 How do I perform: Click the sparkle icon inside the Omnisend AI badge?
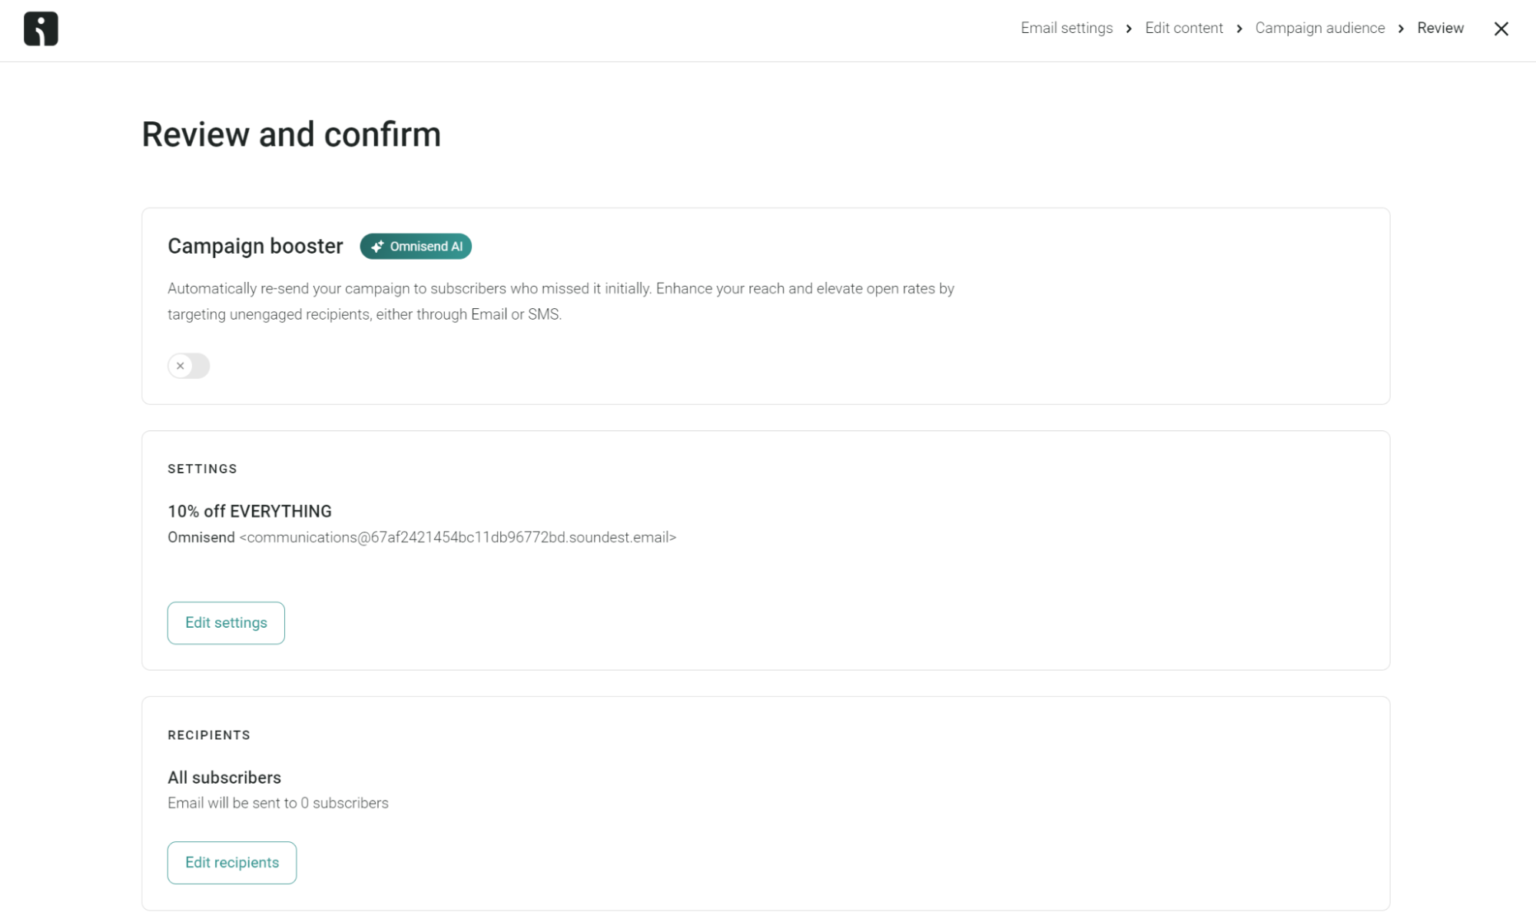click(376, 246)
